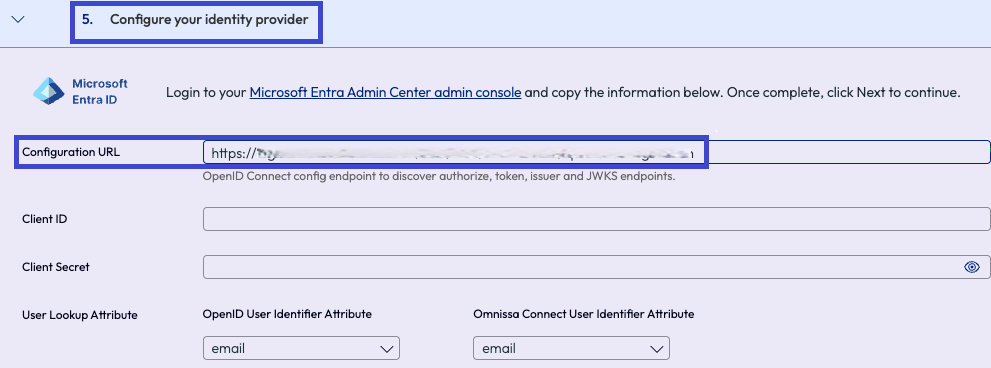The image size is (991, 368).
Task: Click the Client ID input field
Action: pyautogui.click(x=596, y=219)
